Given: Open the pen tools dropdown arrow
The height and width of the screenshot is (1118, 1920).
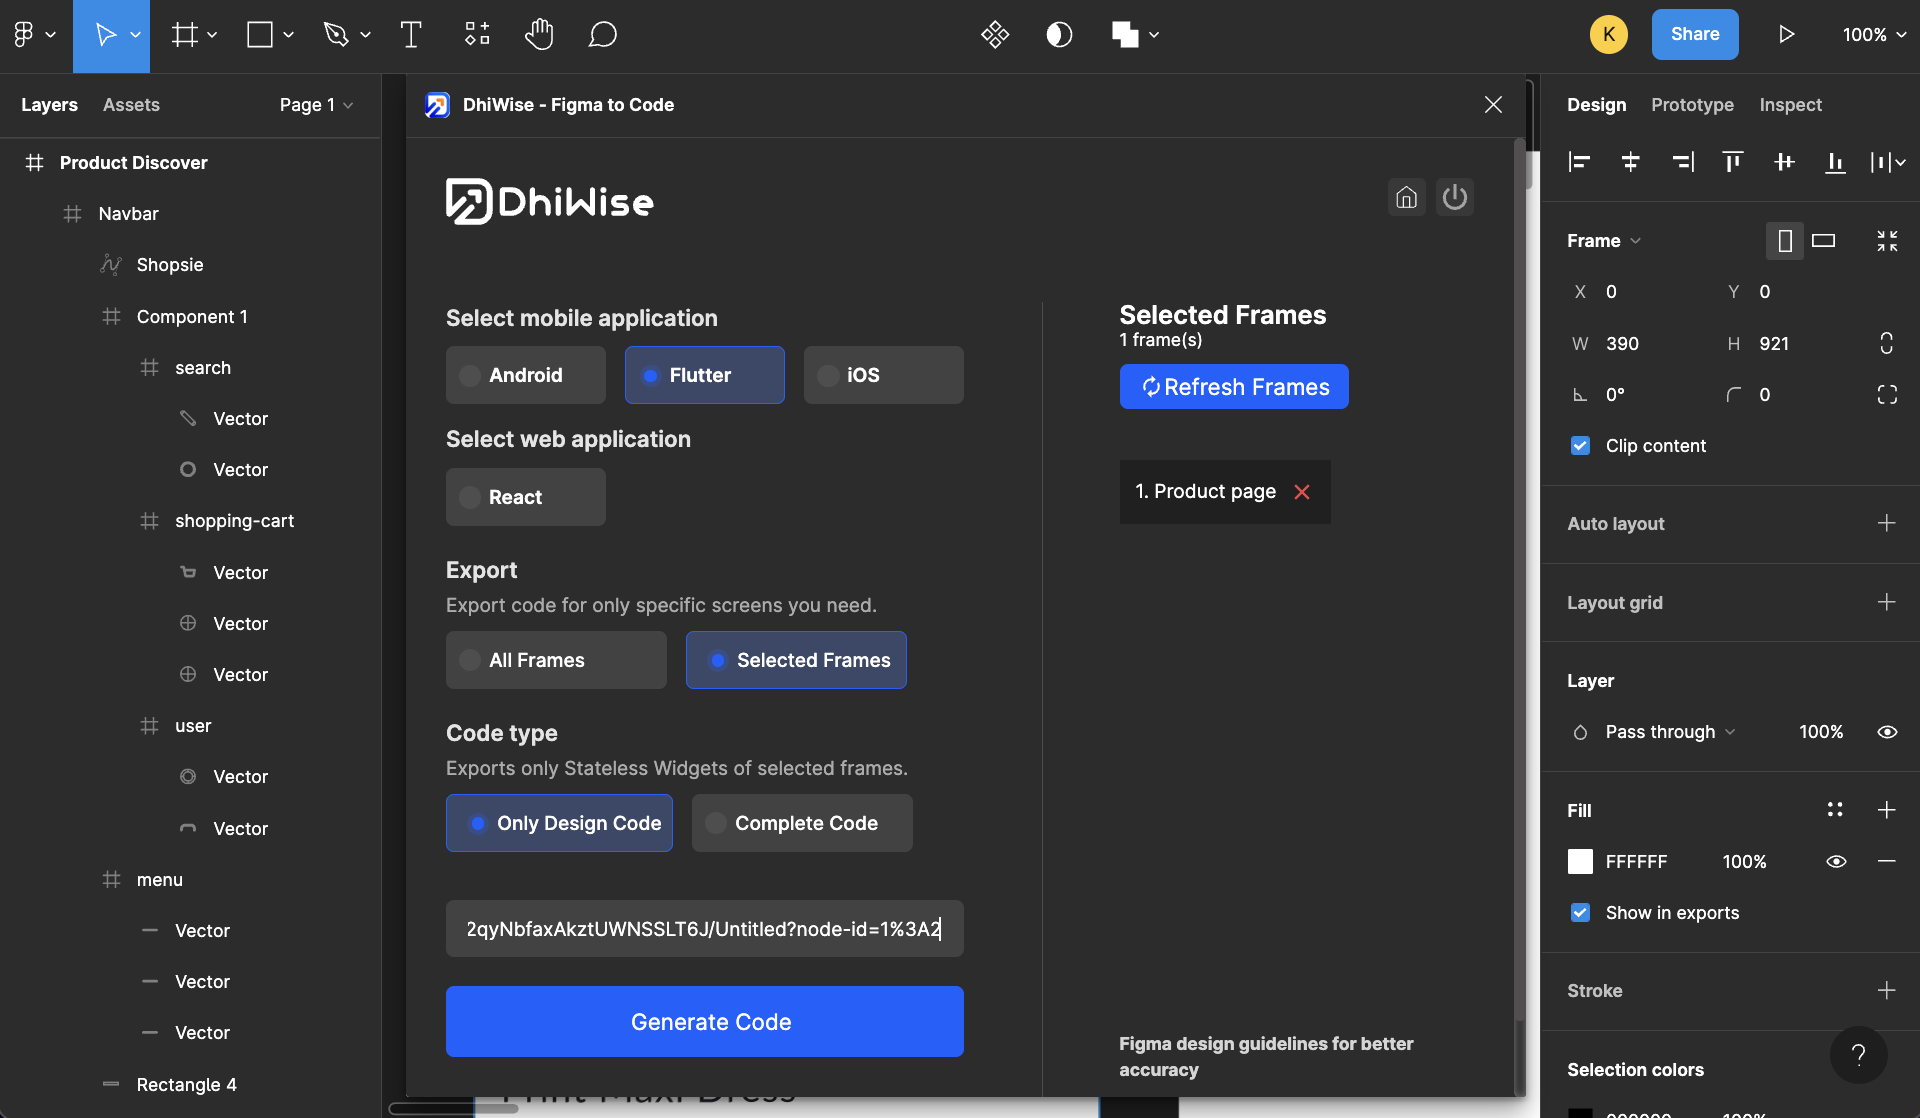Looking at the screenshot, I should coord(365,35).
